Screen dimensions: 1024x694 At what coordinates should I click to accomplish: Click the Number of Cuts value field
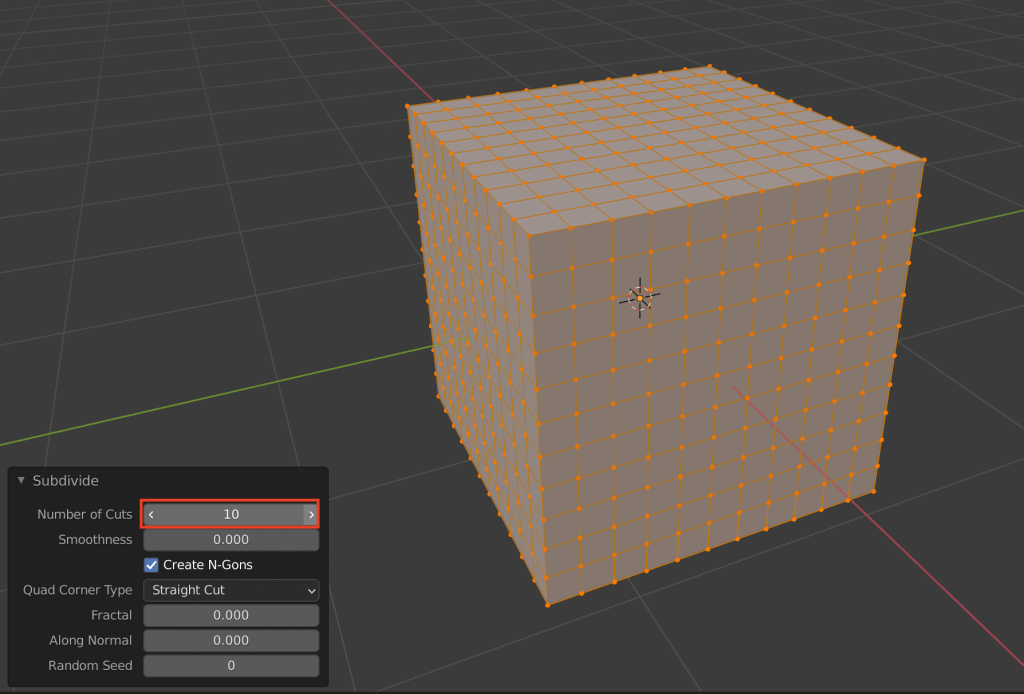(230, 514)
